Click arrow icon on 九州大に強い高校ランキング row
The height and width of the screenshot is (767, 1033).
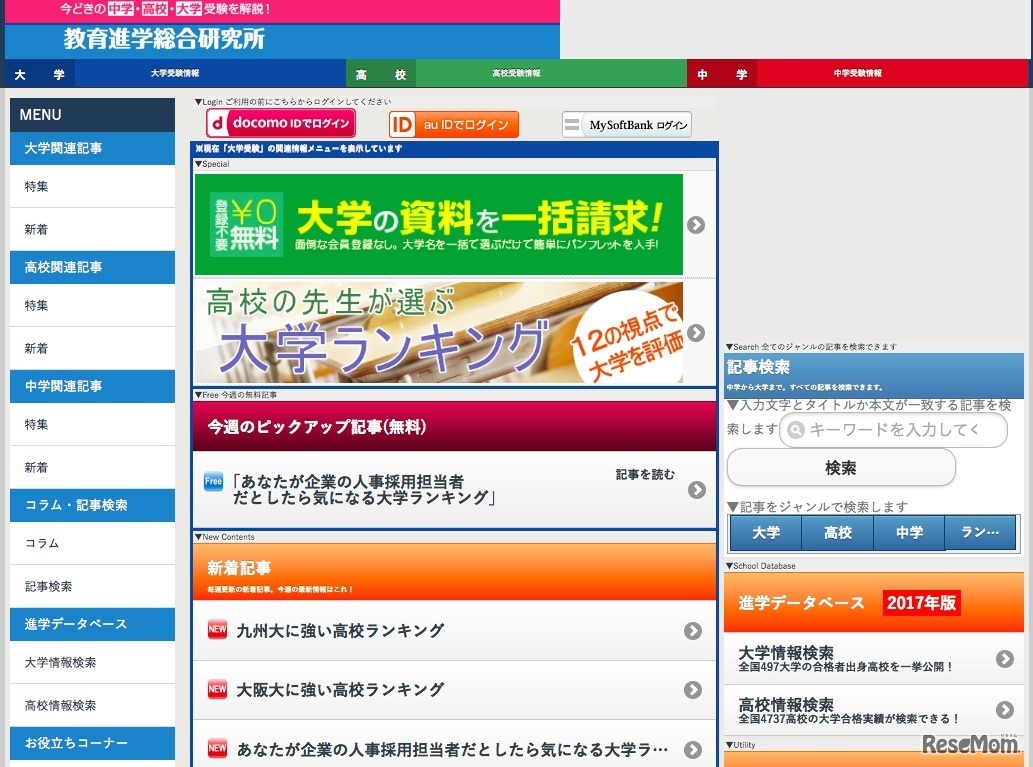point(692,631)
